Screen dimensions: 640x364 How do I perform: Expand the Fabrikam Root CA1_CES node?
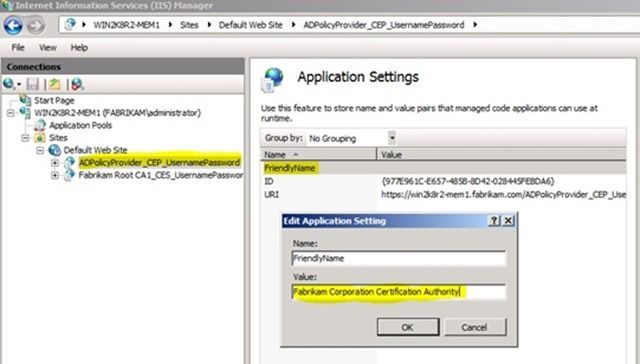55,175
